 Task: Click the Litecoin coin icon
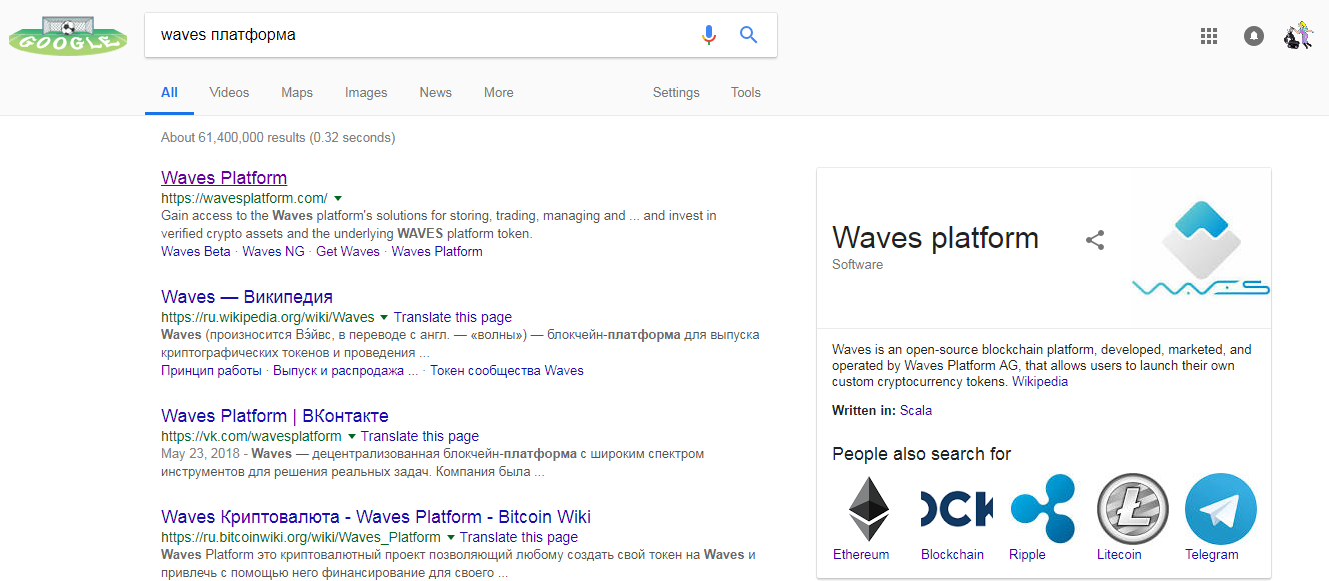click(x=1132, y=509)
